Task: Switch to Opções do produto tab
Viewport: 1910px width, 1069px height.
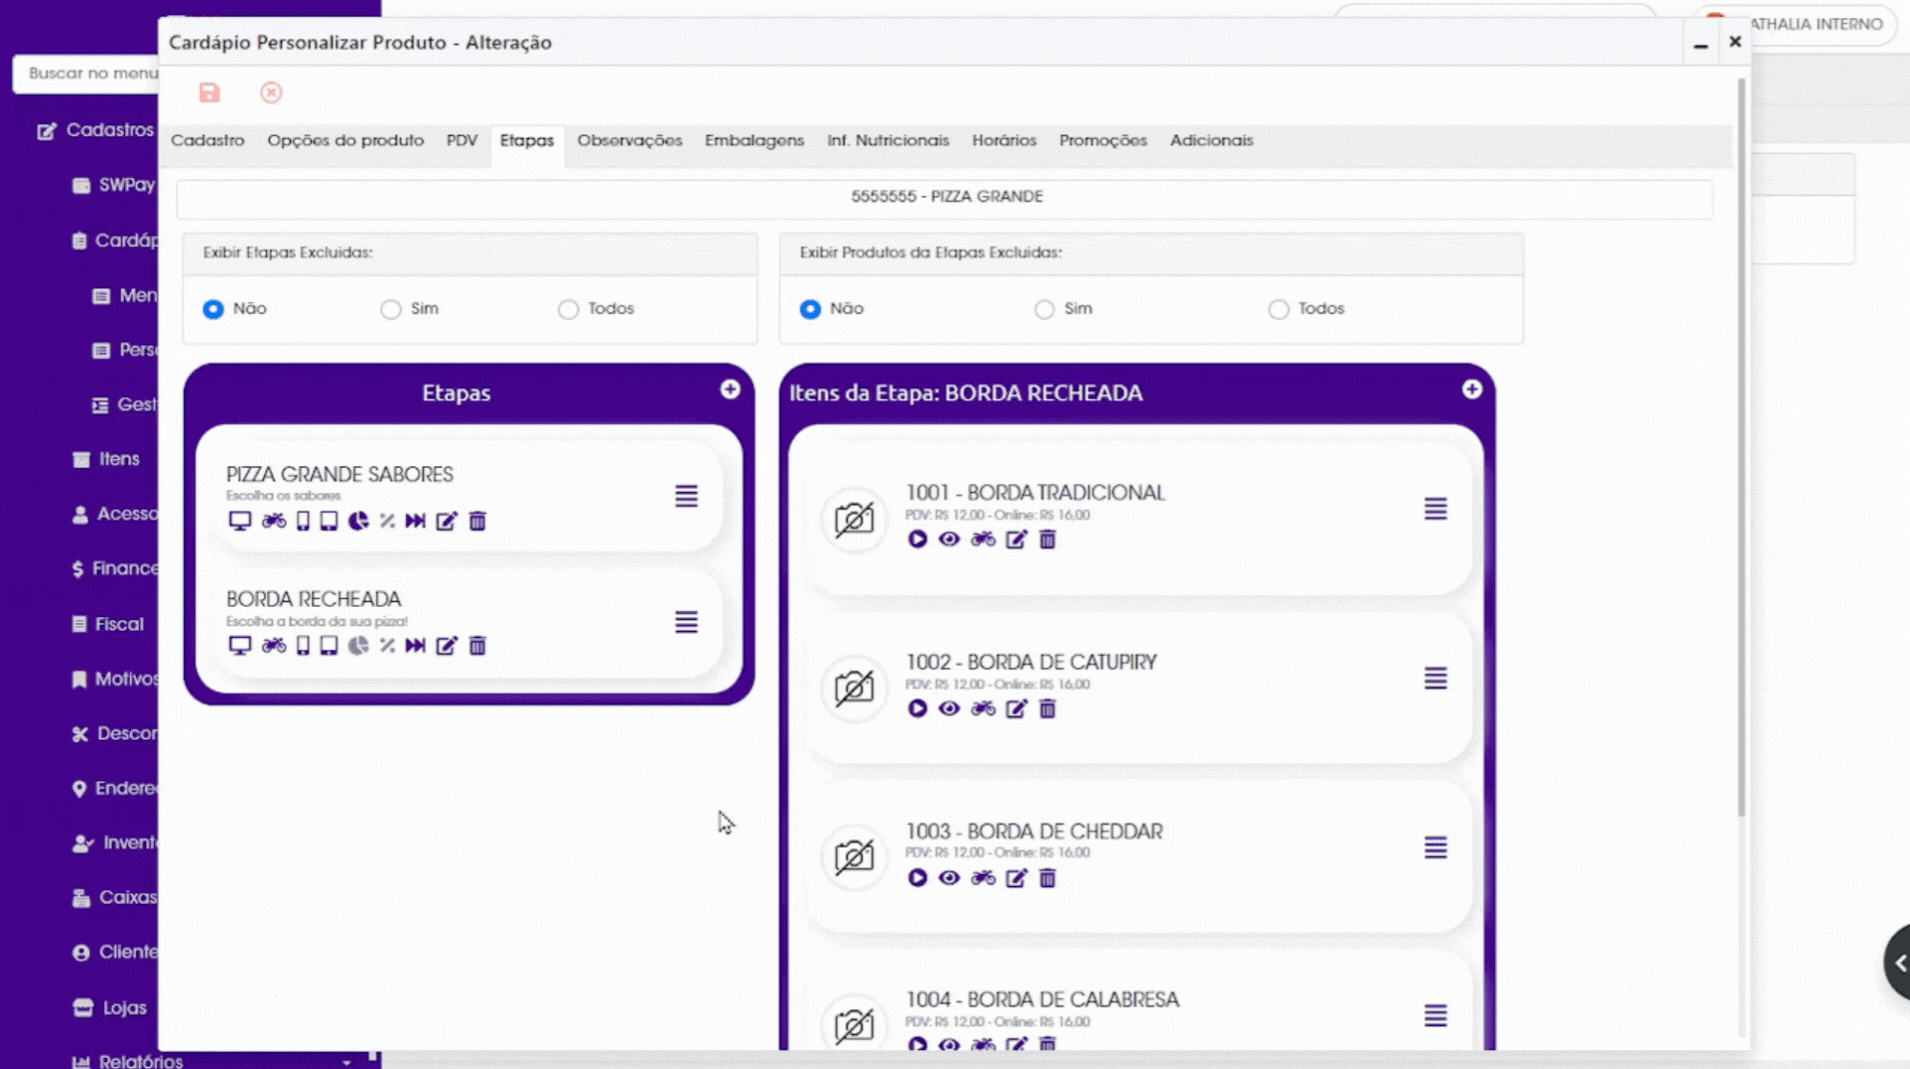Action: tap(345, 141)
